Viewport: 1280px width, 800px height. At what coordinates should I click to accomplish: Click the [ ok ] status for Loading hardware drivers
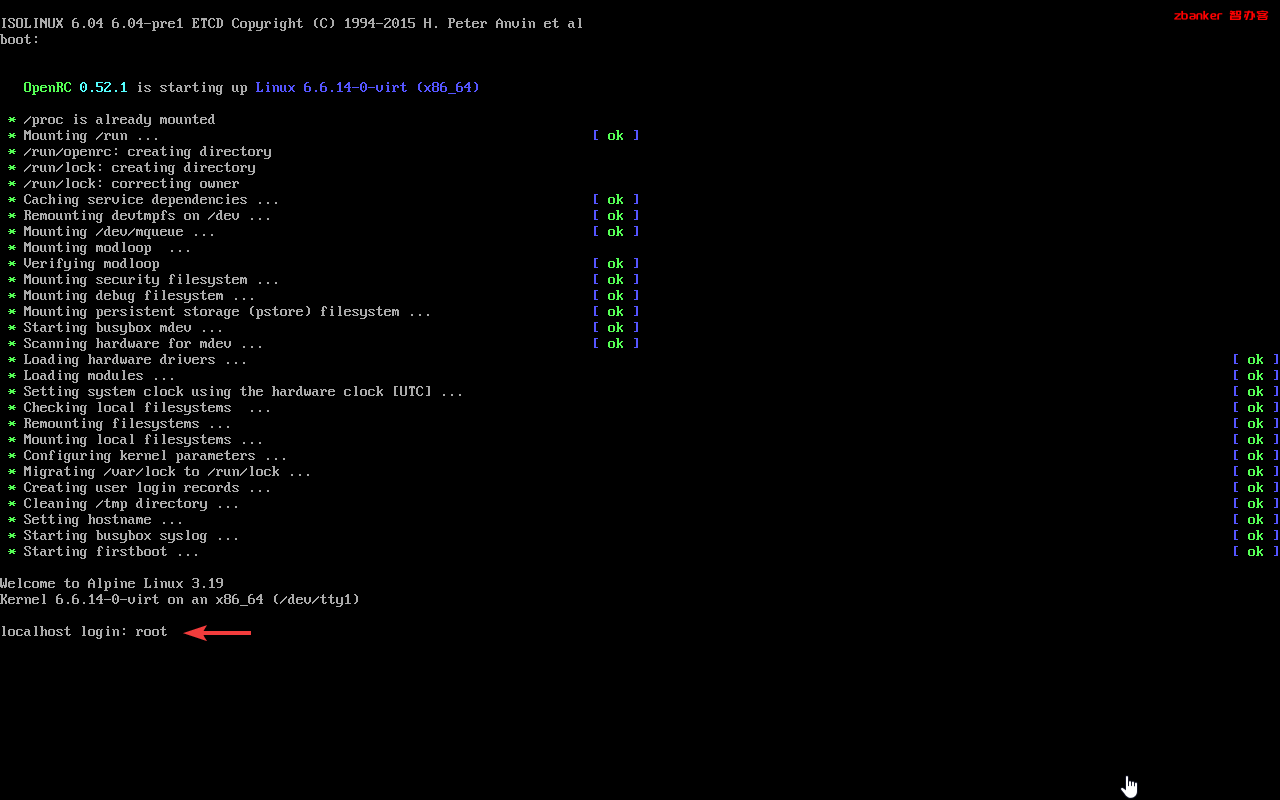pyautogui.click(x=1256, y=360)
